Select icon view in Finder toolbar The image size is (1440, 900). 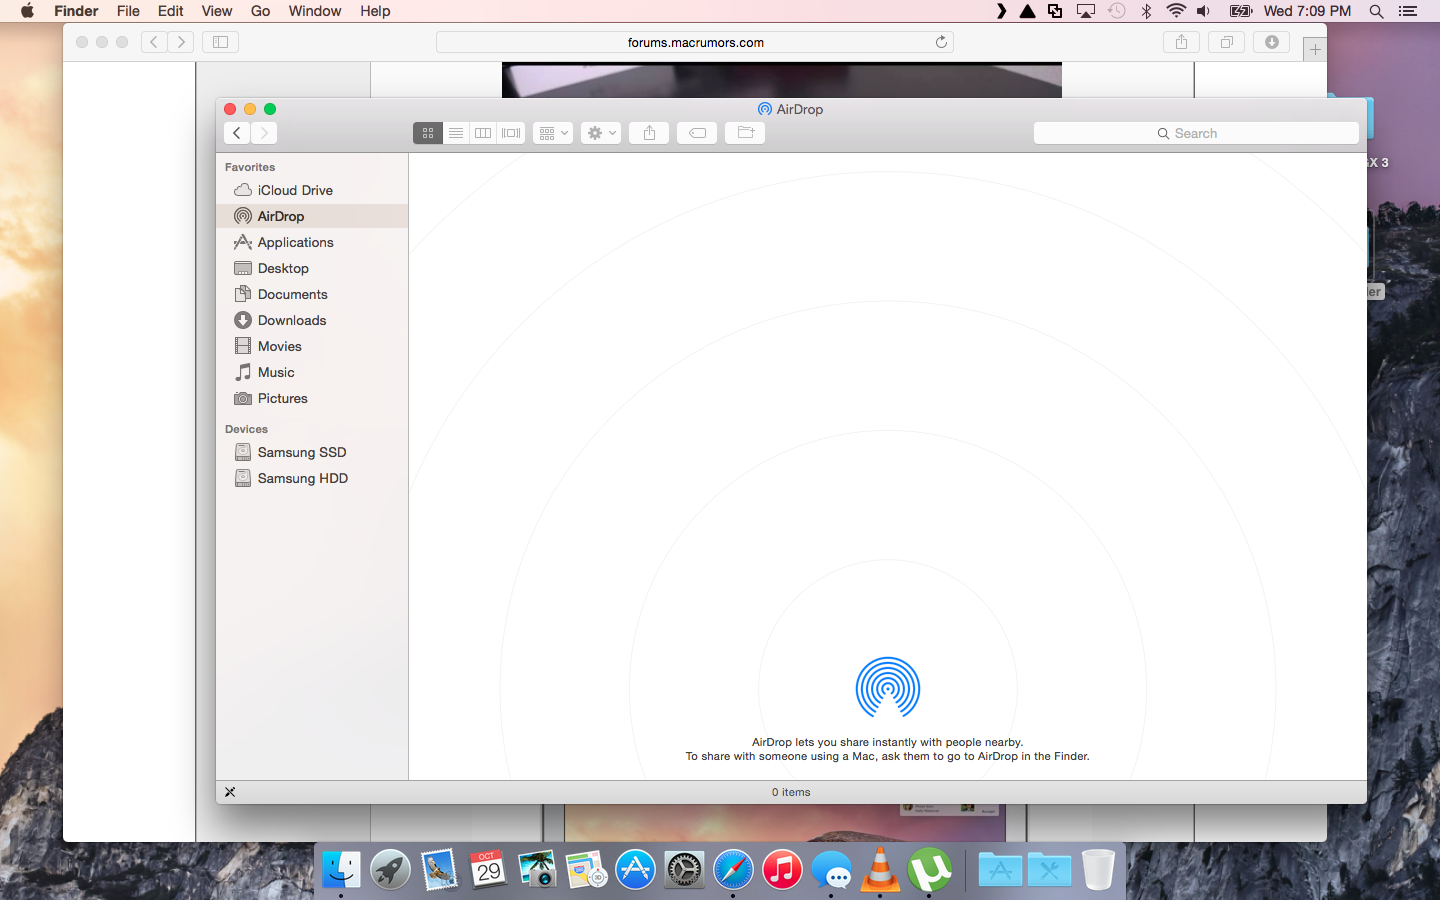click(428, 133)
